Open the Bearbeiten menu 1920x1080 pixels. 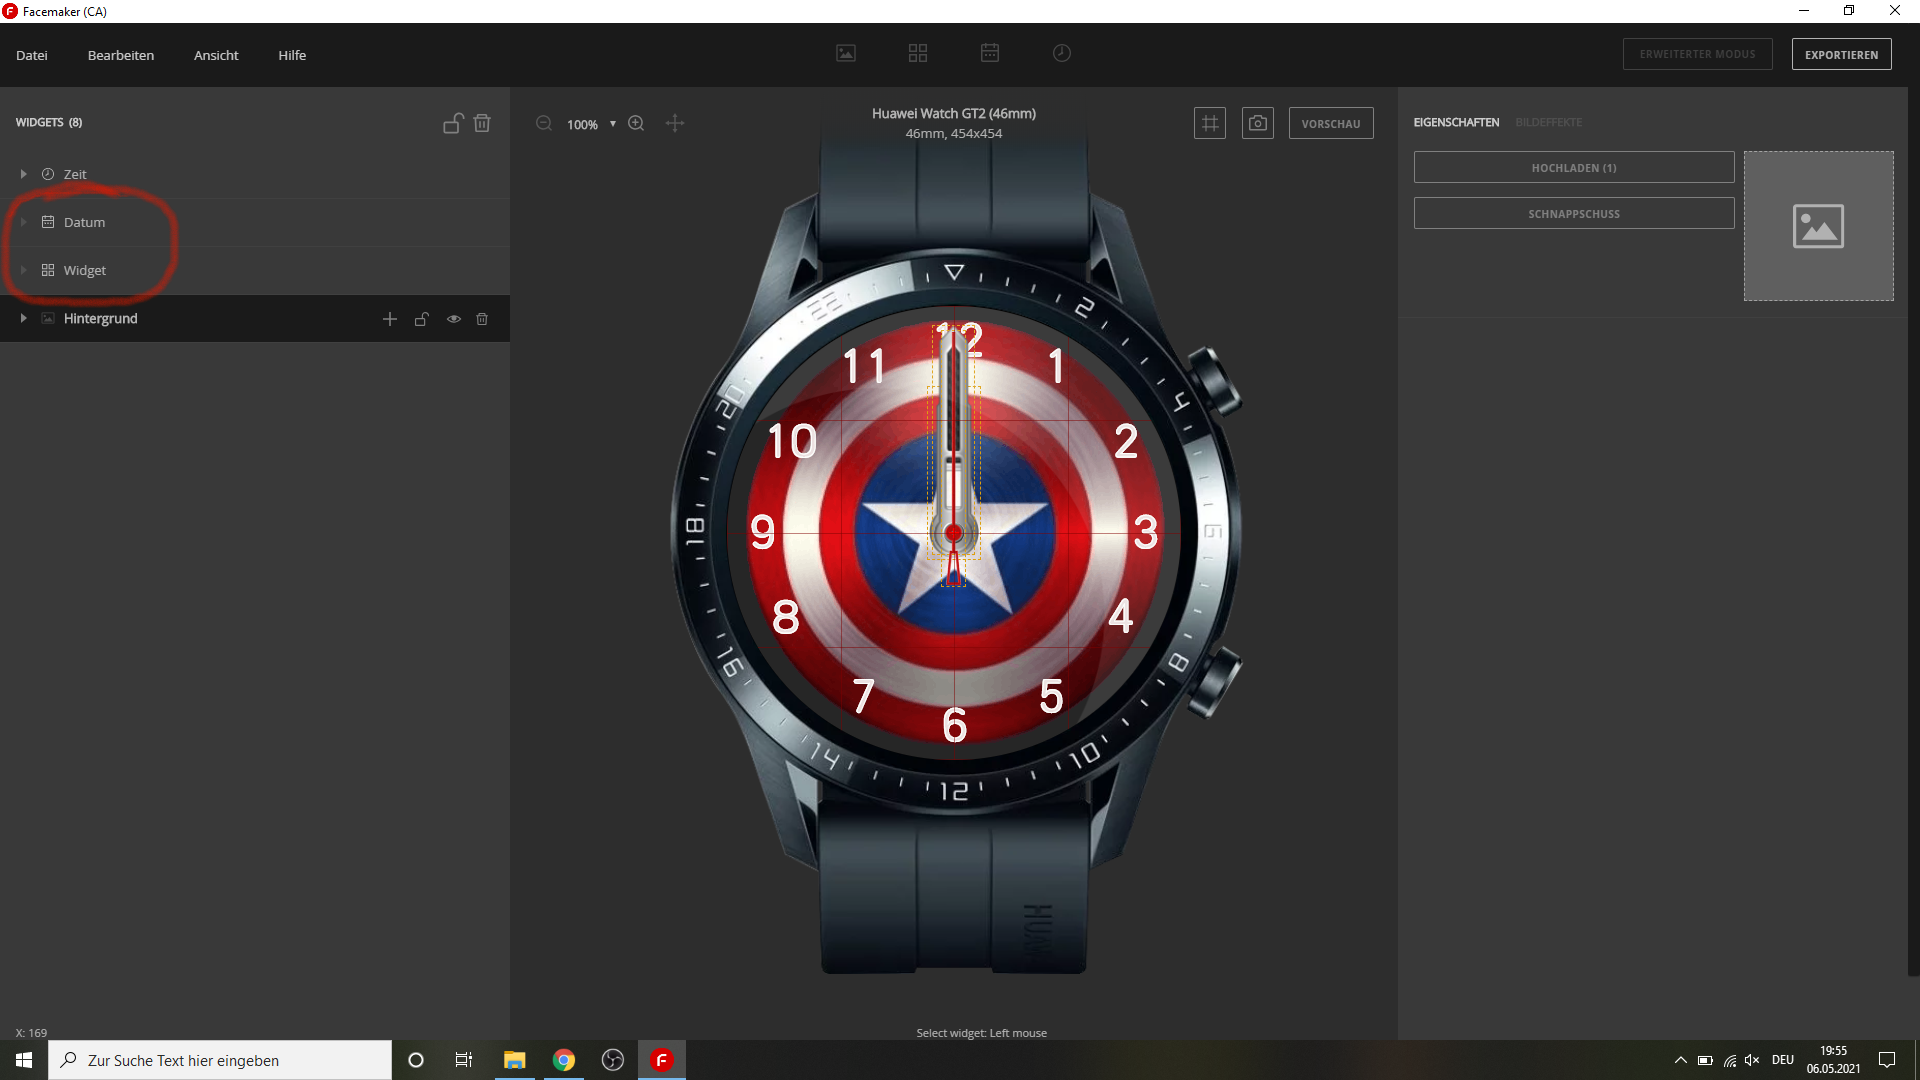(x=121, y=55)
